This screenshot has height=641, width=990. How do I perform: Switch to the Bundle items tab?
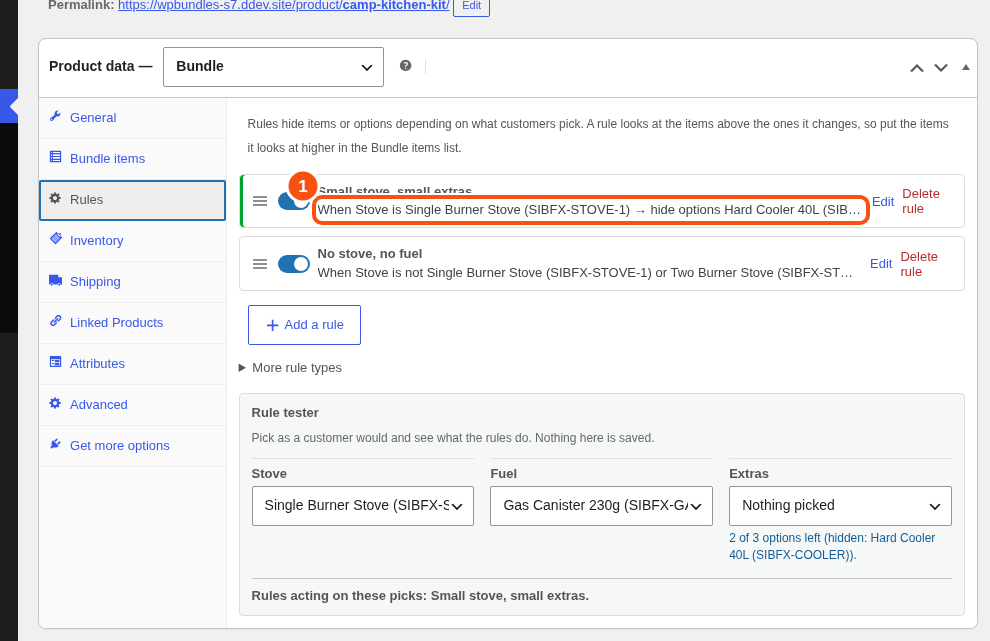pyautogui.click(x=133, y=159)
